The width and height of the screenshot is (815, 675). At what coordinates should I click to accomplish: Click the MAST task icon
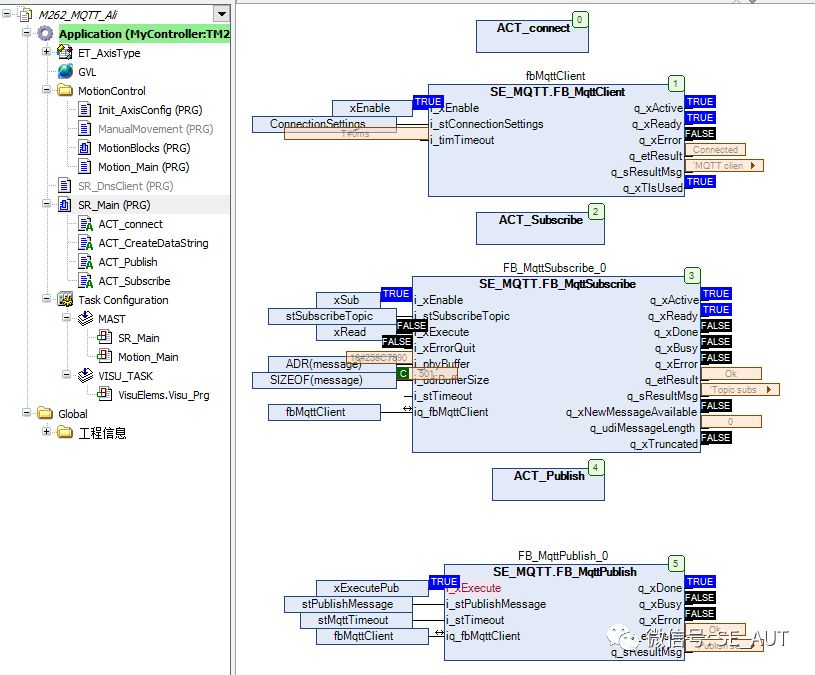85,319
